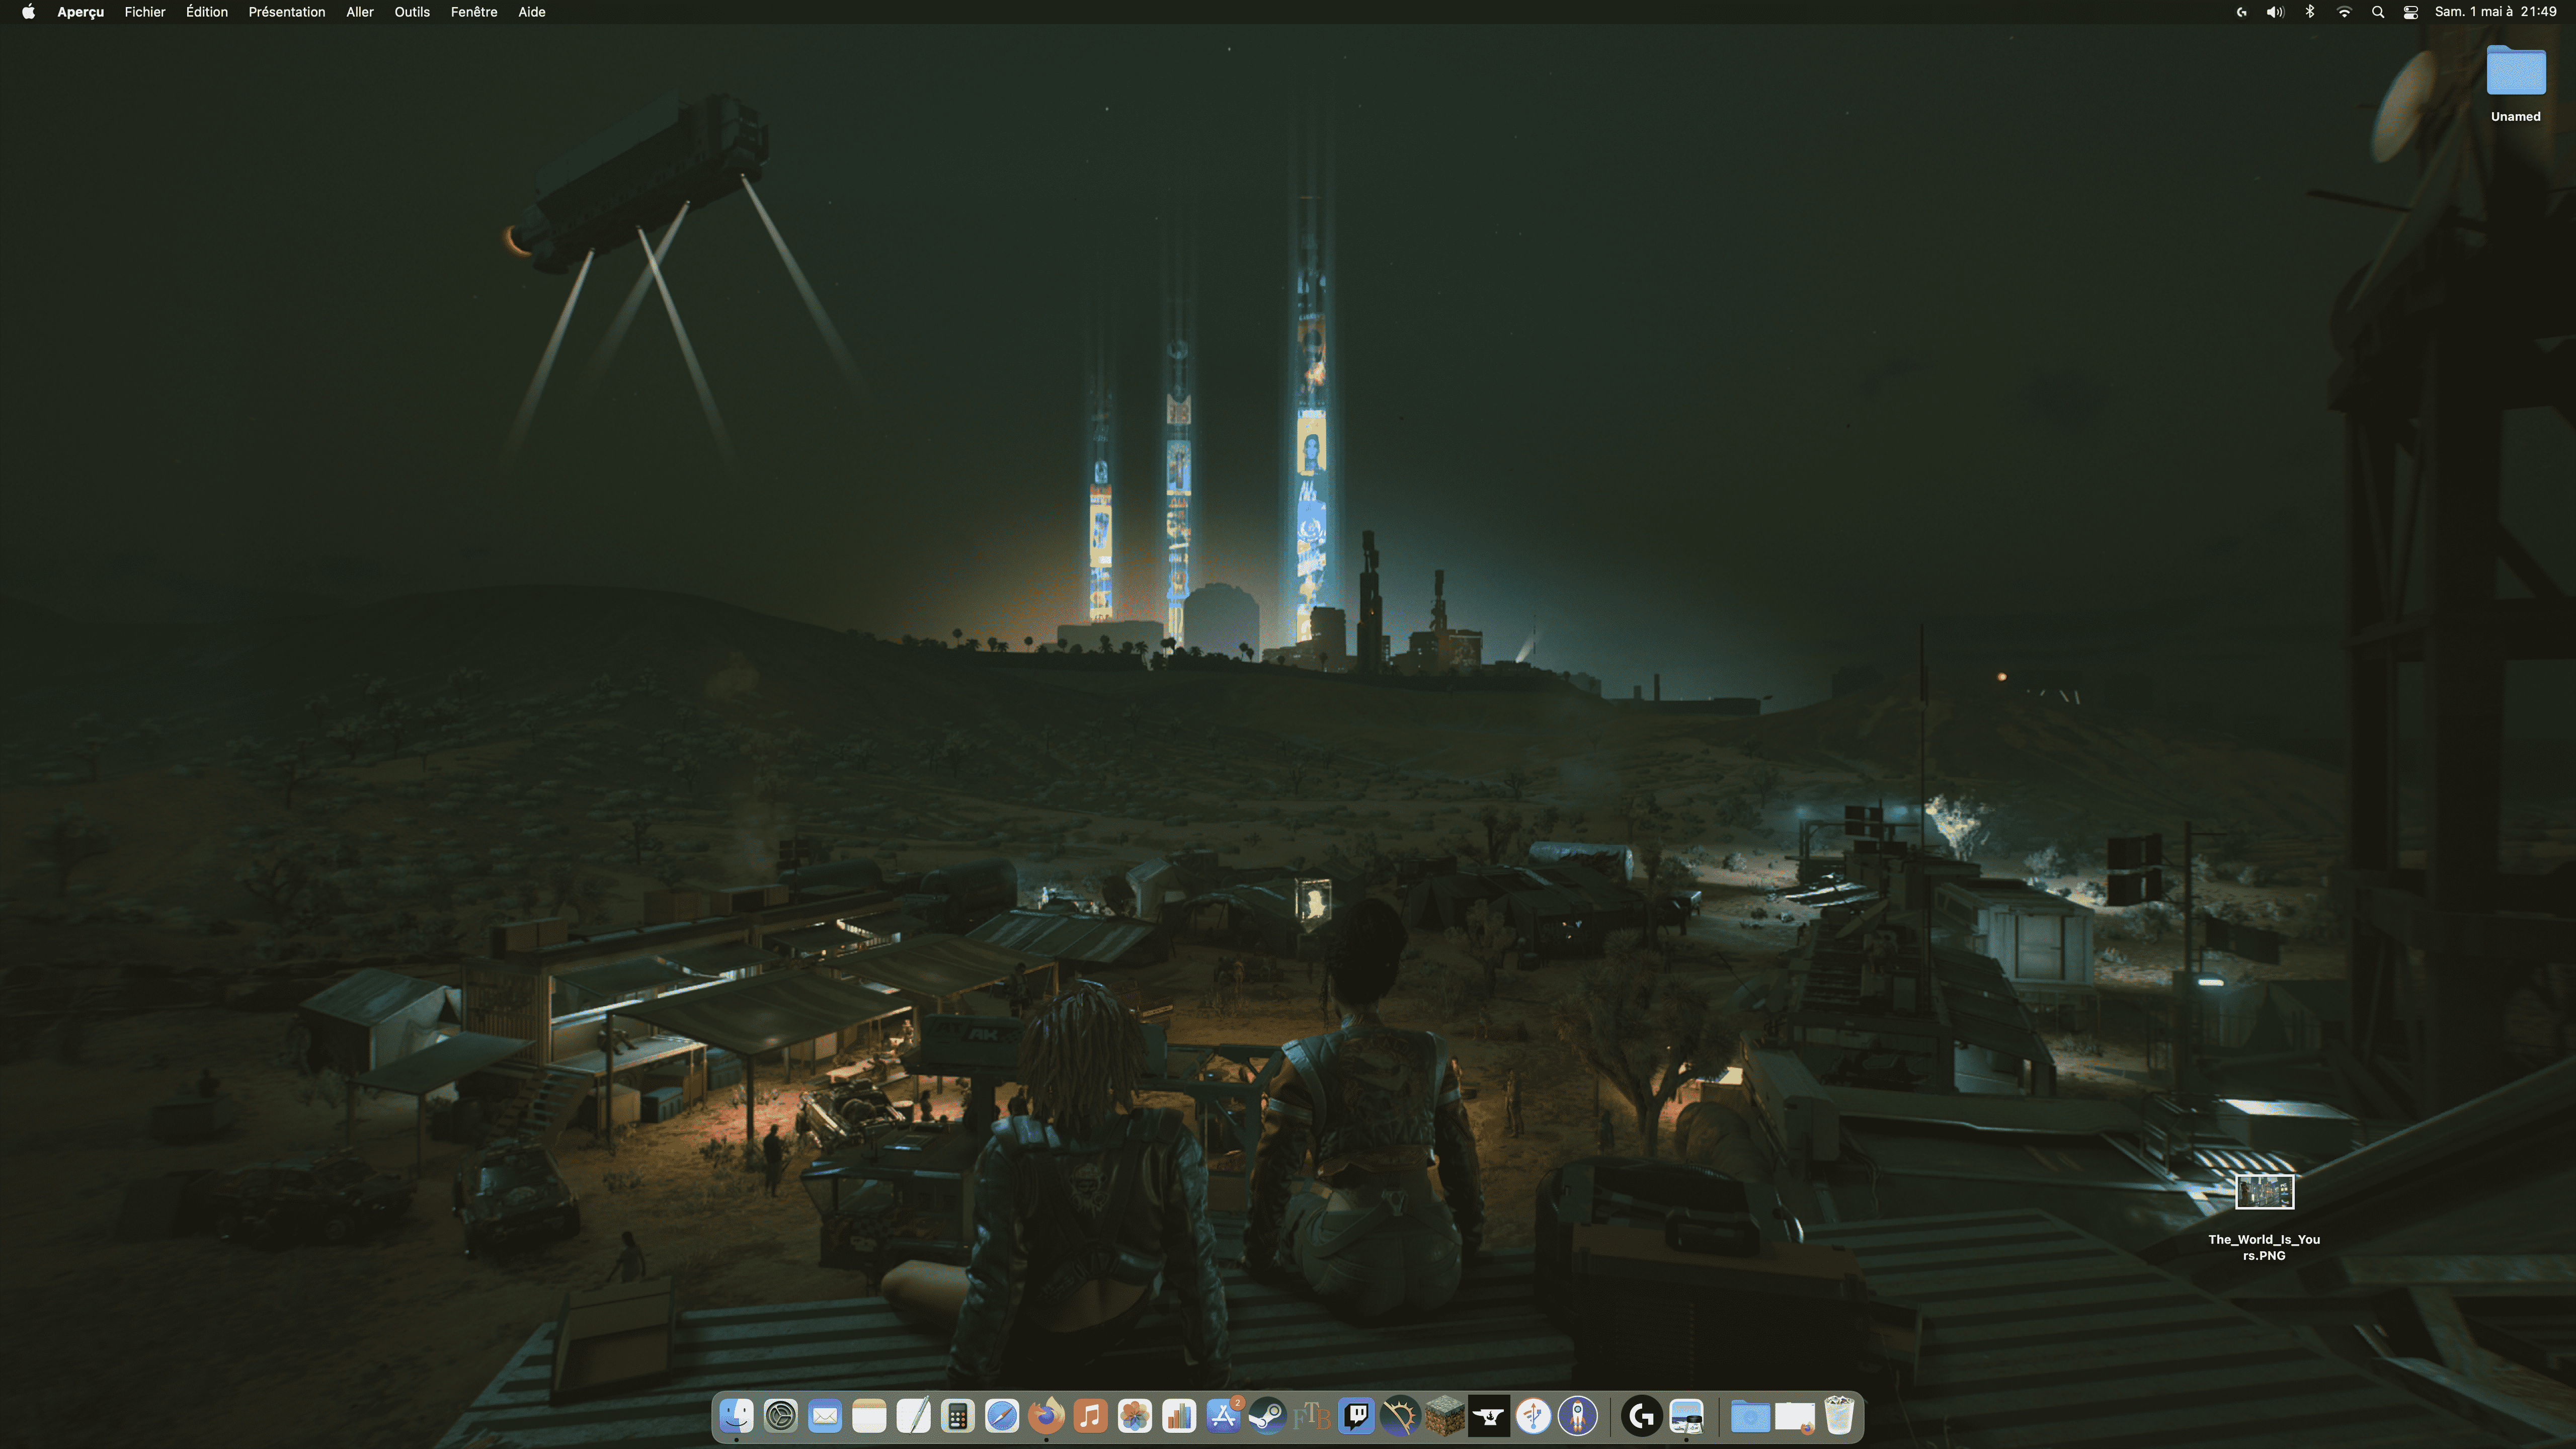Launch TextEdit from the Dock
Viewport: 2576px width, 1449px height.
click(x=913, y=1416)
